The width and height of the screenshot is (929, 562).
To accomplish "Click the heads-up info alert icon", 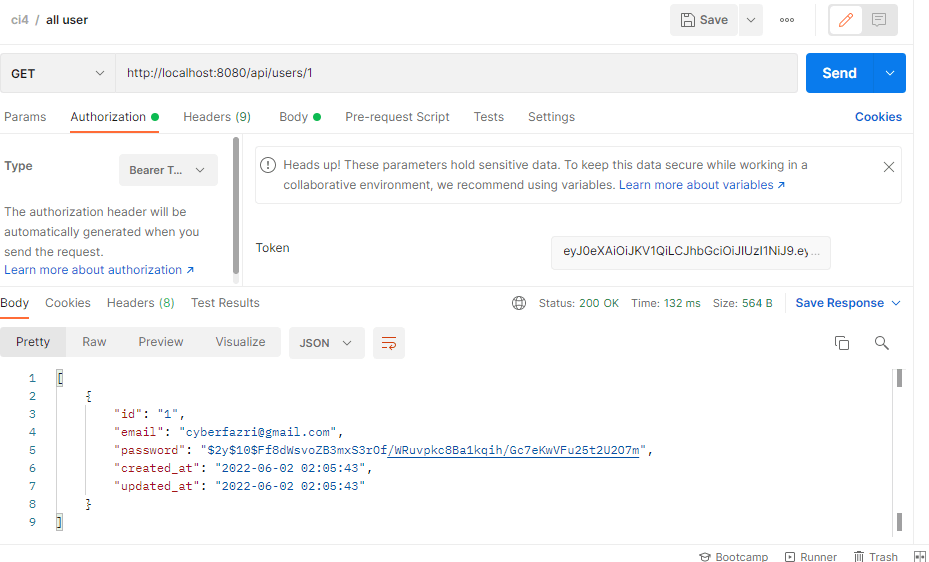I will coord(268,165).
